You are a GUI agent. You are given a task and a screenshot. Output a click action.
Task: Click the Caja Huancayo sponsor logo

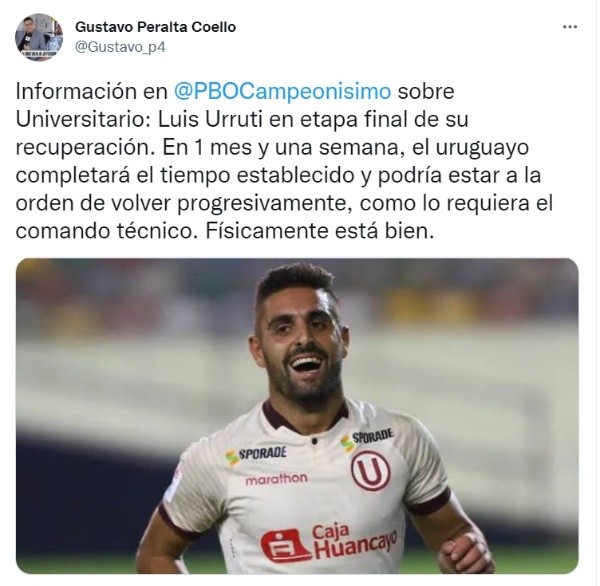pyautogui.click(x=328, y=544)
